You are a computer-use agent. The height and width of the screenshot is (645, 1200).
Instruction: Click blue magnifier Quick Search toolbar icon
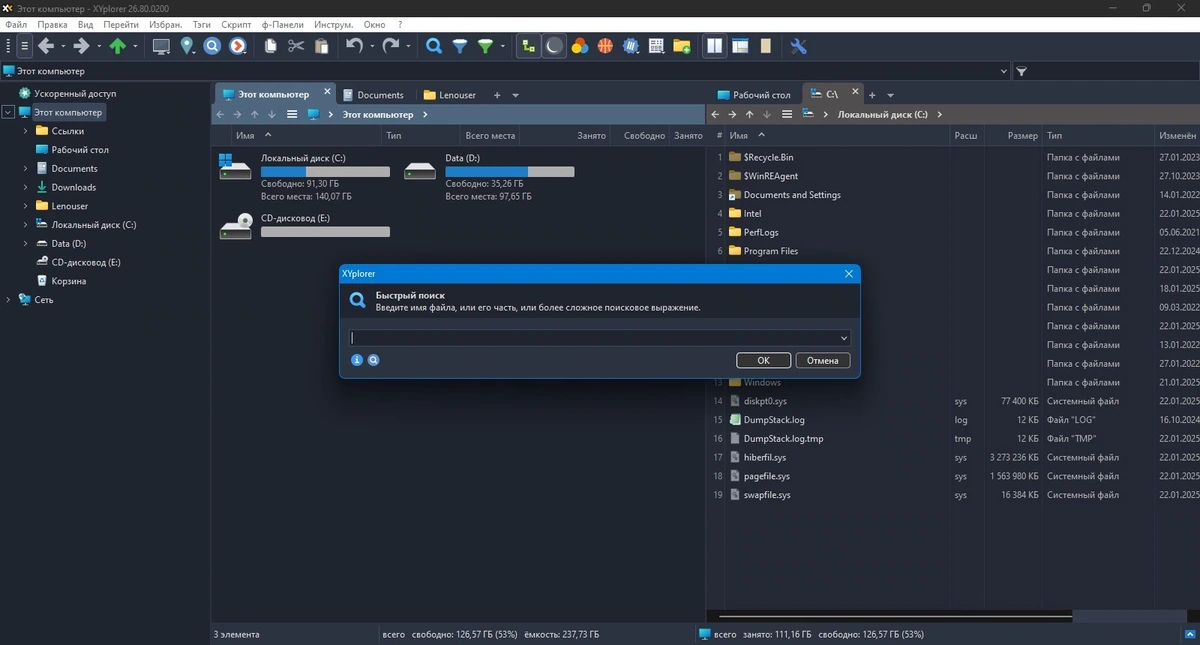(x=434, y=46)
